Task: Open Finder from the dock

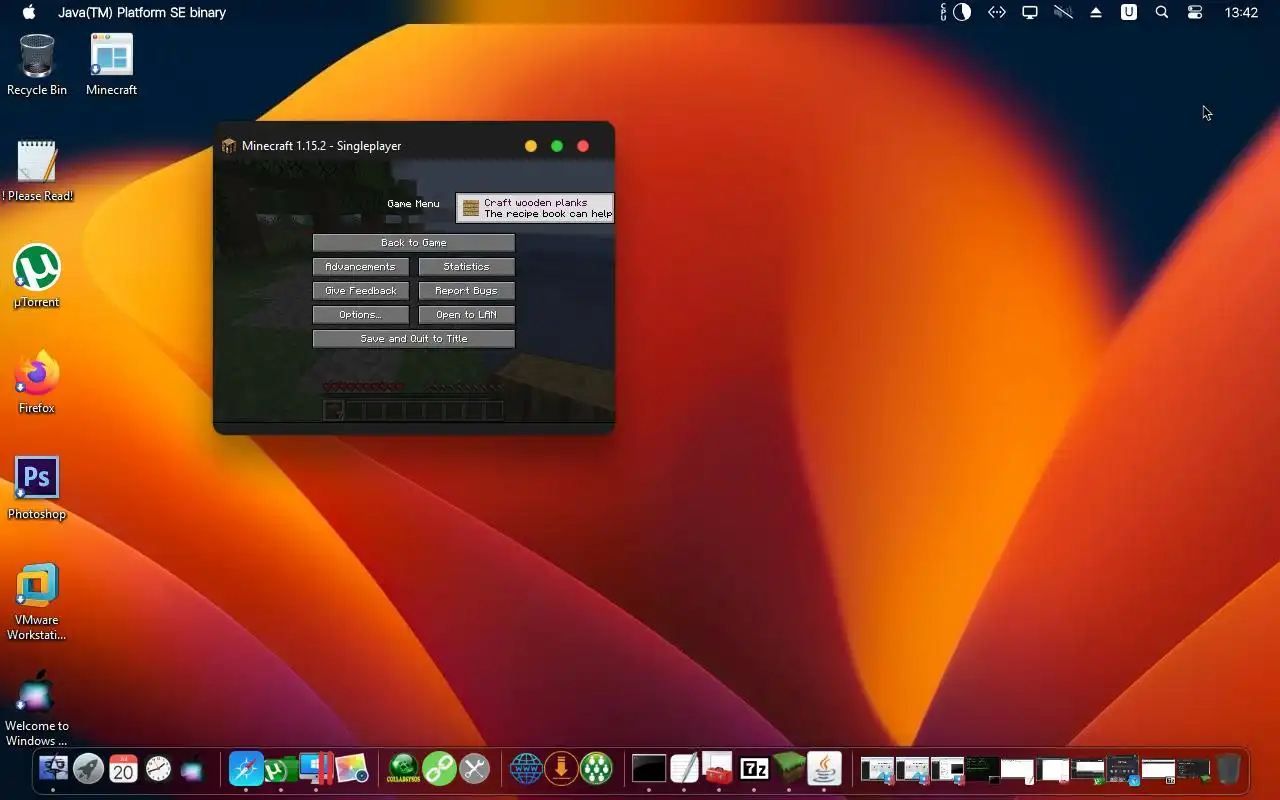Action: [x=53, y=769]
